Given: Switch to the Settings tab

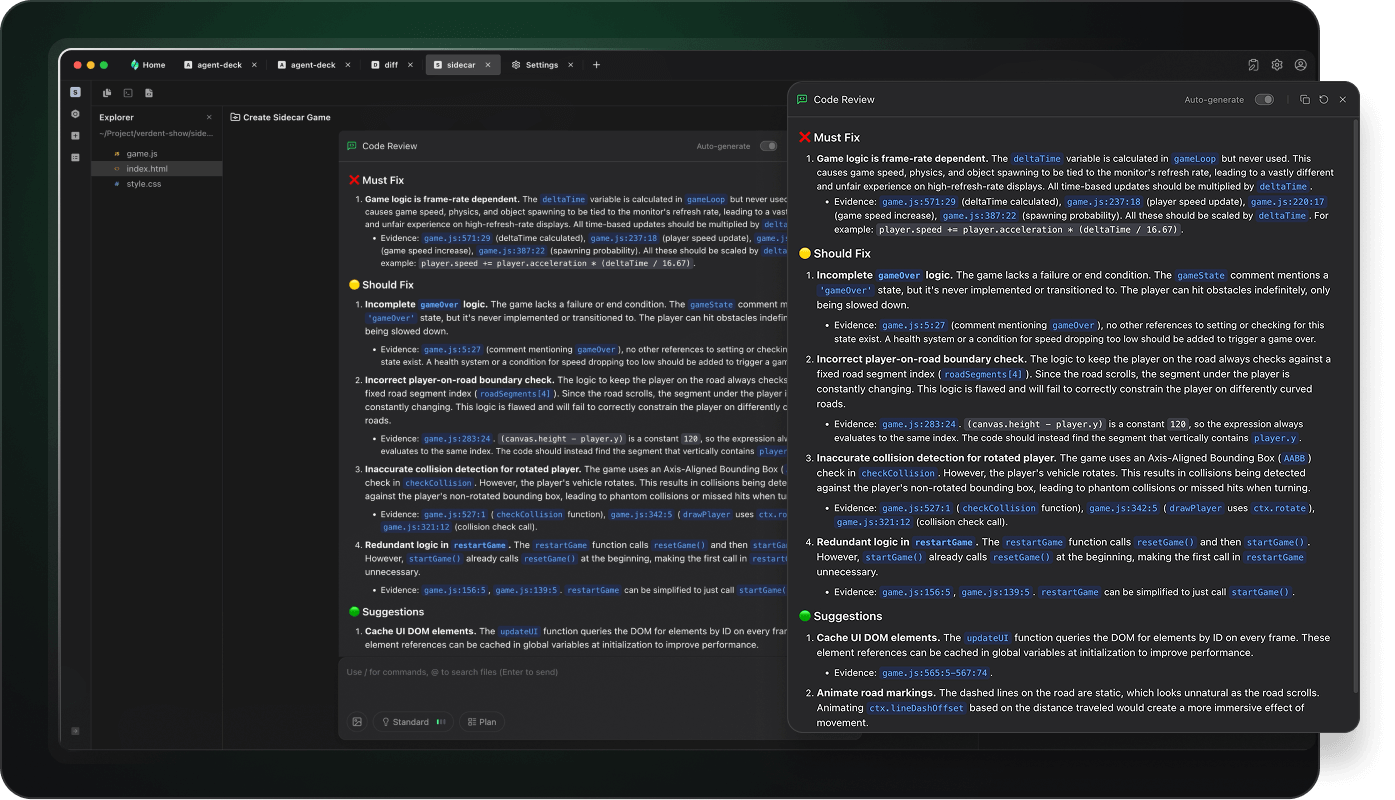Looking at the screenshot, I should point(541,64).
